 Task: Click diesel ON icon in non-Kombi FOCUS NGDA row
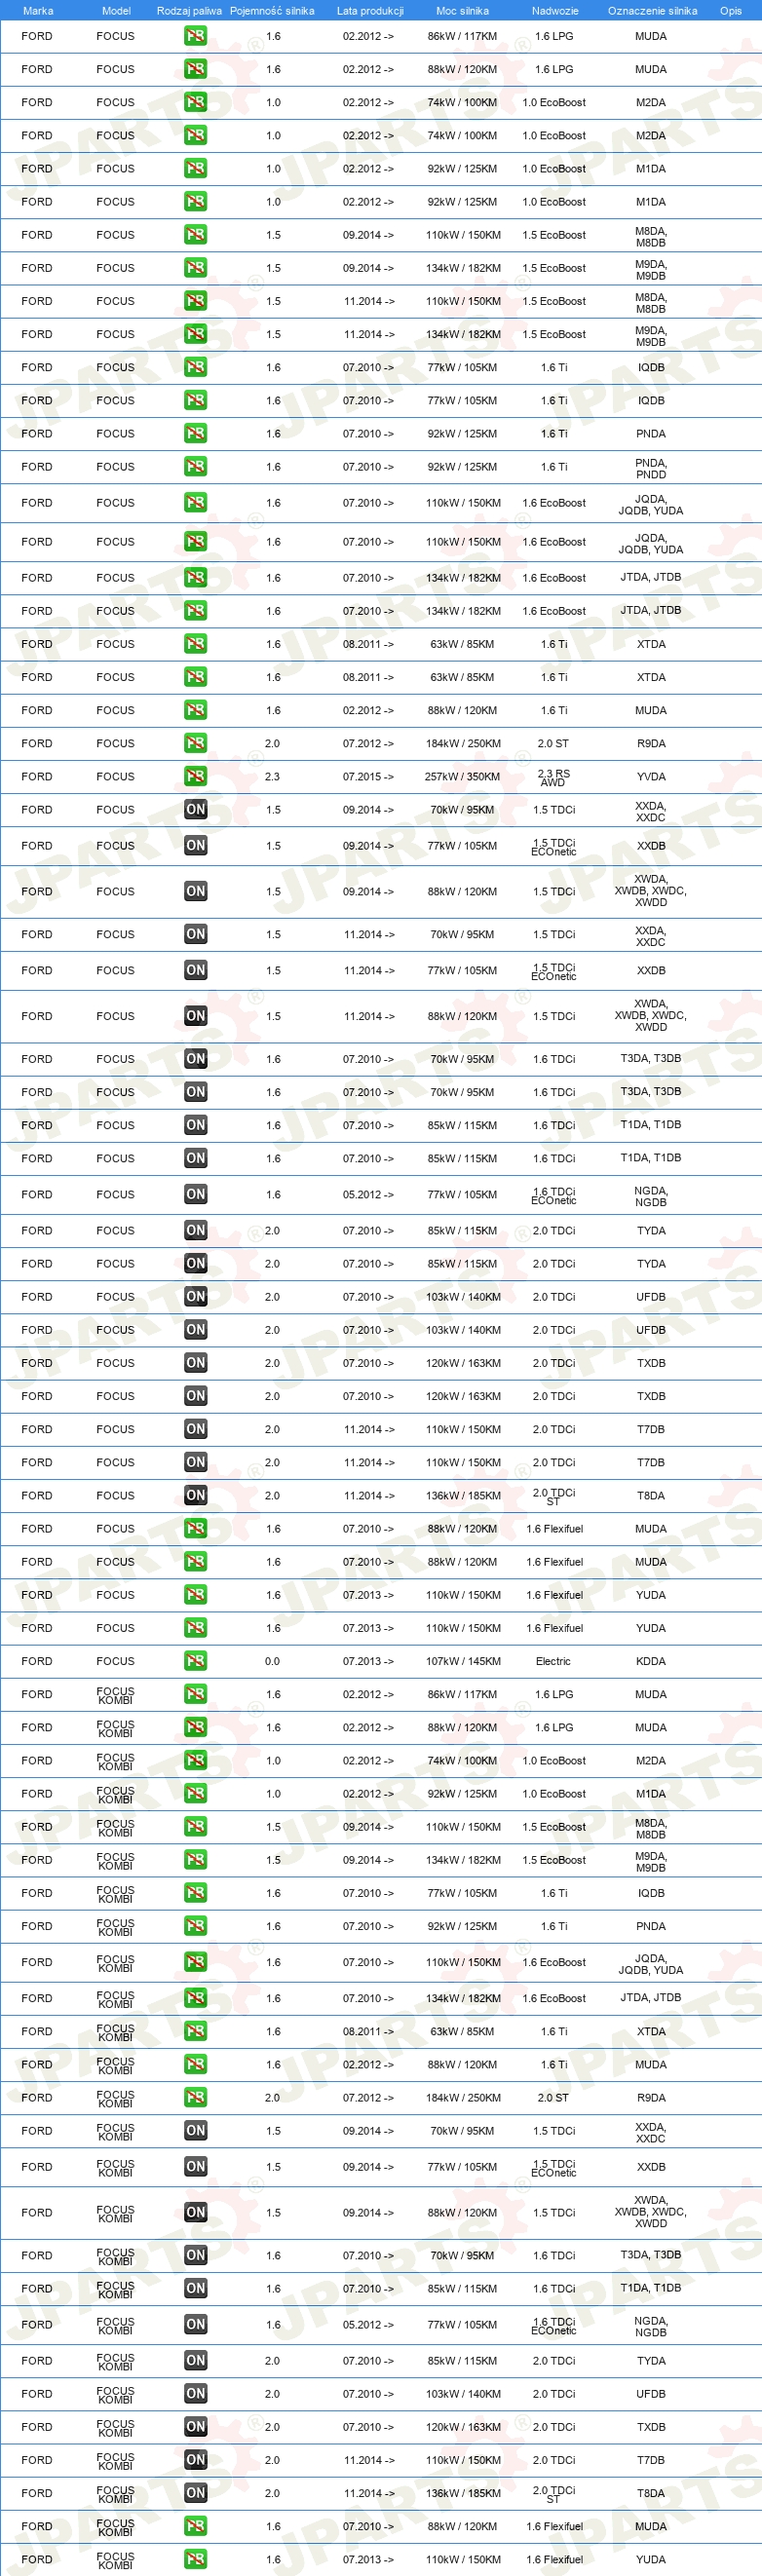pyautogui.click(x=195, y=1194)
